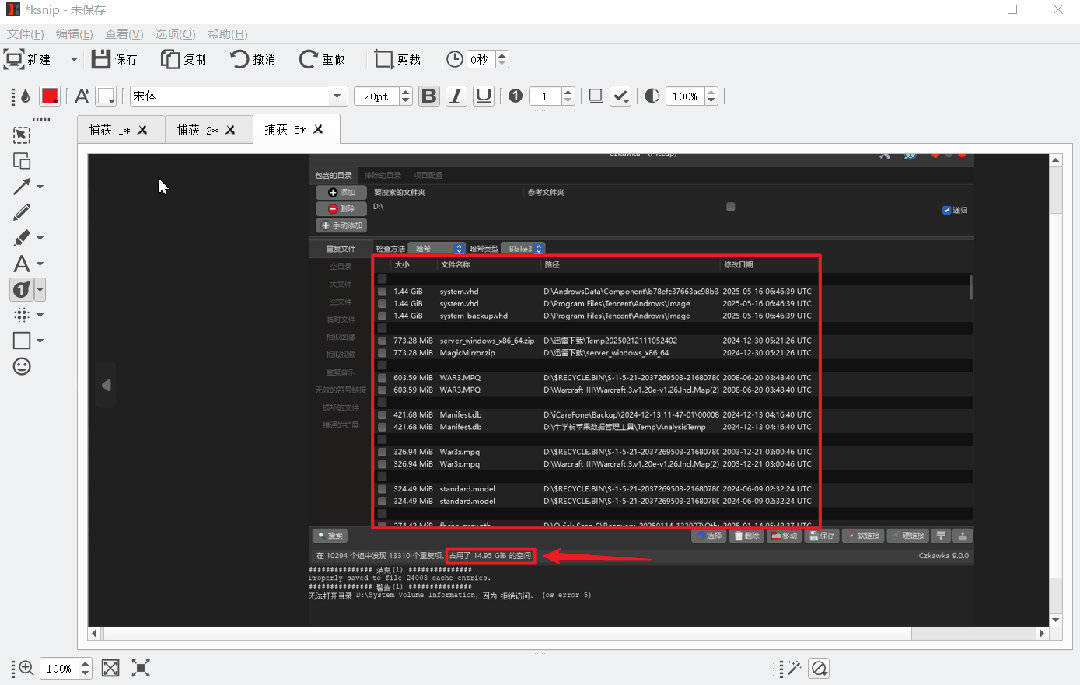1080x685 pixels.
Task: Click the starting number '1' circle icon
Action: coord(516,96)
